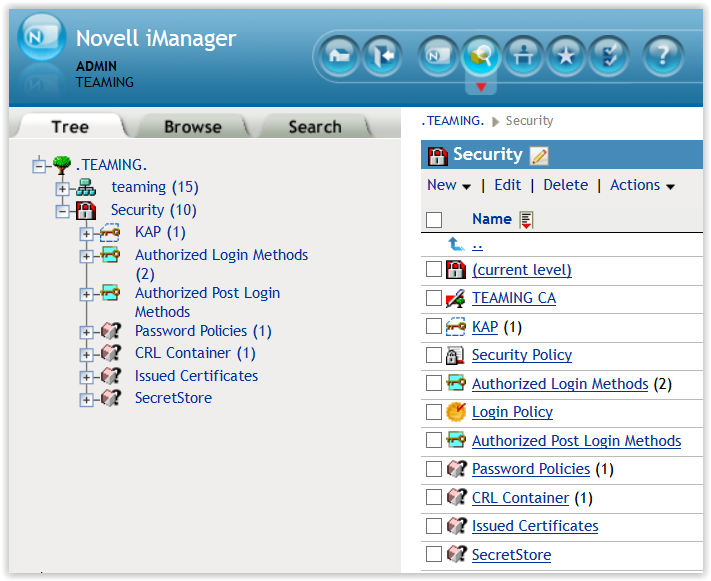The height and width of the screenshot is (581, 711).
Task: Click the Home toolbar icon
Action: 339,56
